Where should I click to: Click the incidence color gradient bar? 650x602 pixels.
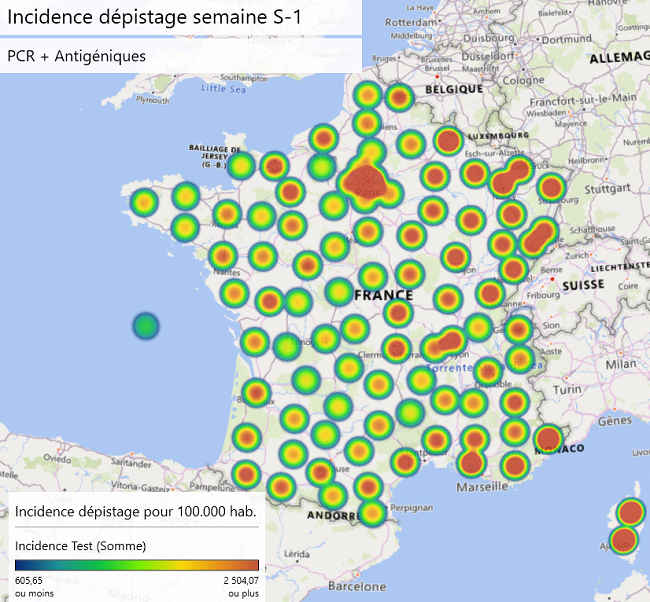pyautogui.click(x=137, y=565)
